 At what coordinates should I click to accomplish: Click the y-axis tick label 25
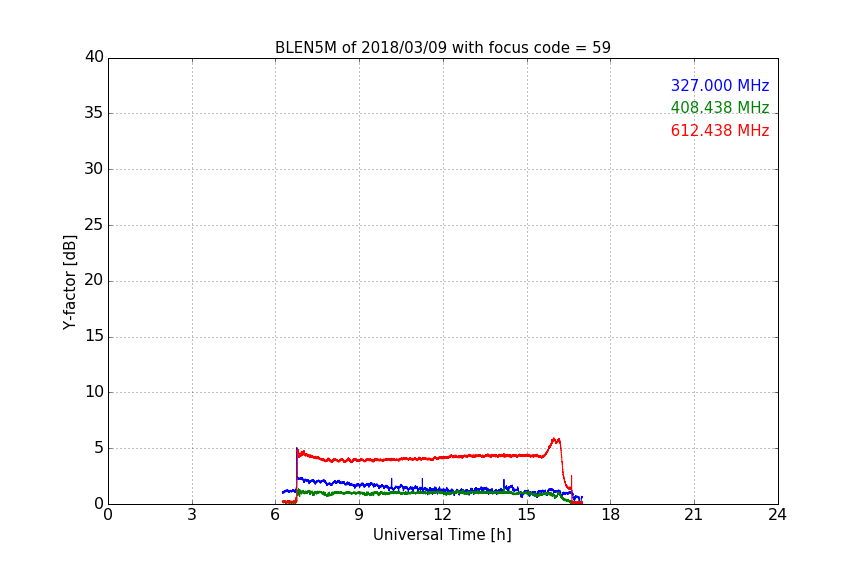[94, 225]
